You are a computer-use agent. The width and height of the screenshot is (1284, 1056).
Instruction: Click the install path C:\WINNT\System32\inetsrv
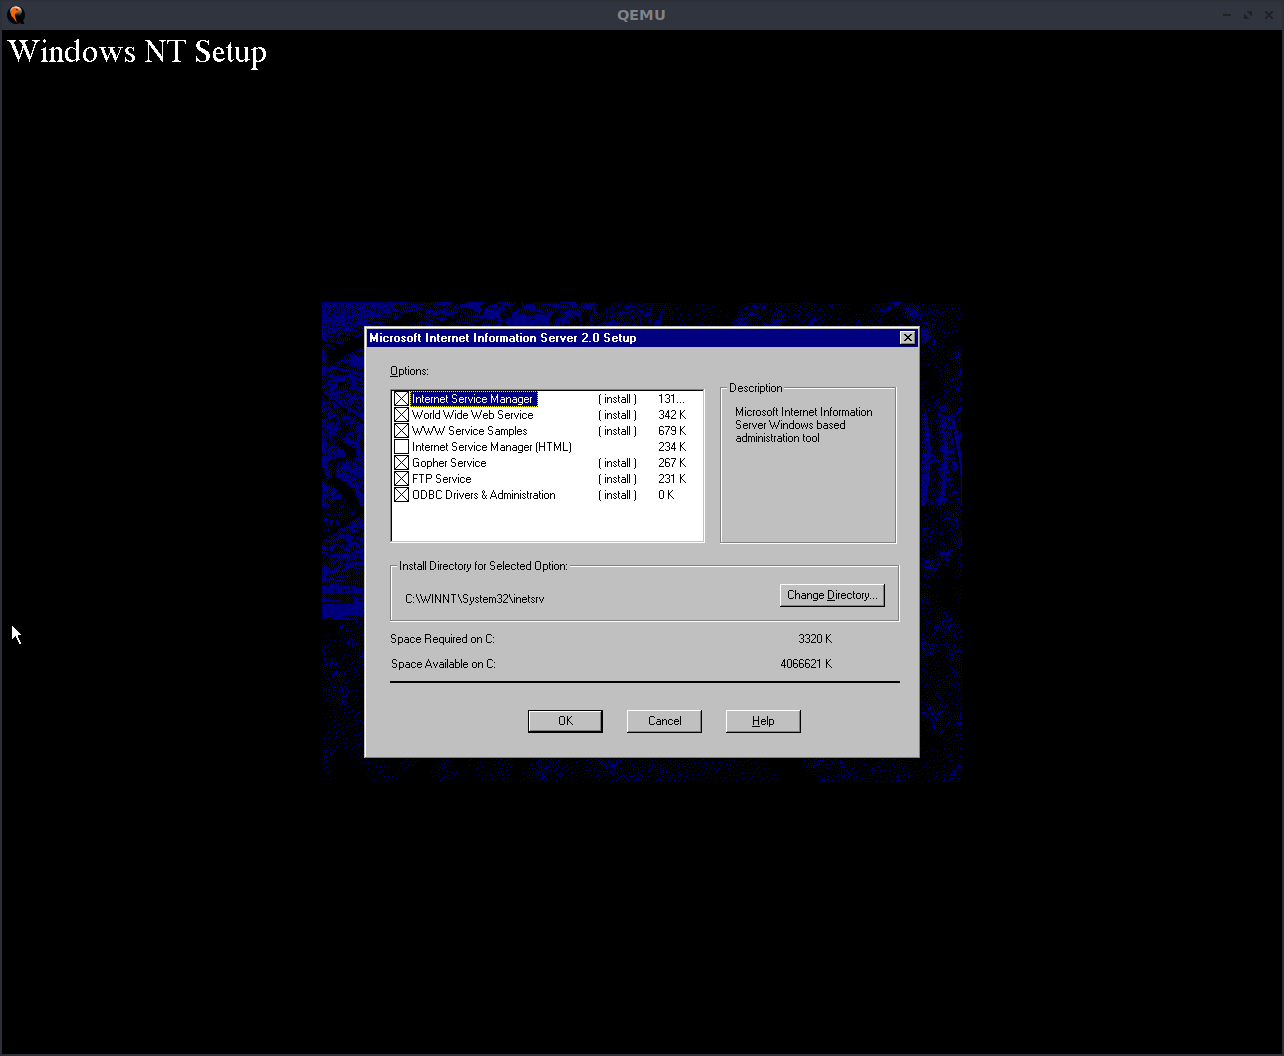pos(474,599)
